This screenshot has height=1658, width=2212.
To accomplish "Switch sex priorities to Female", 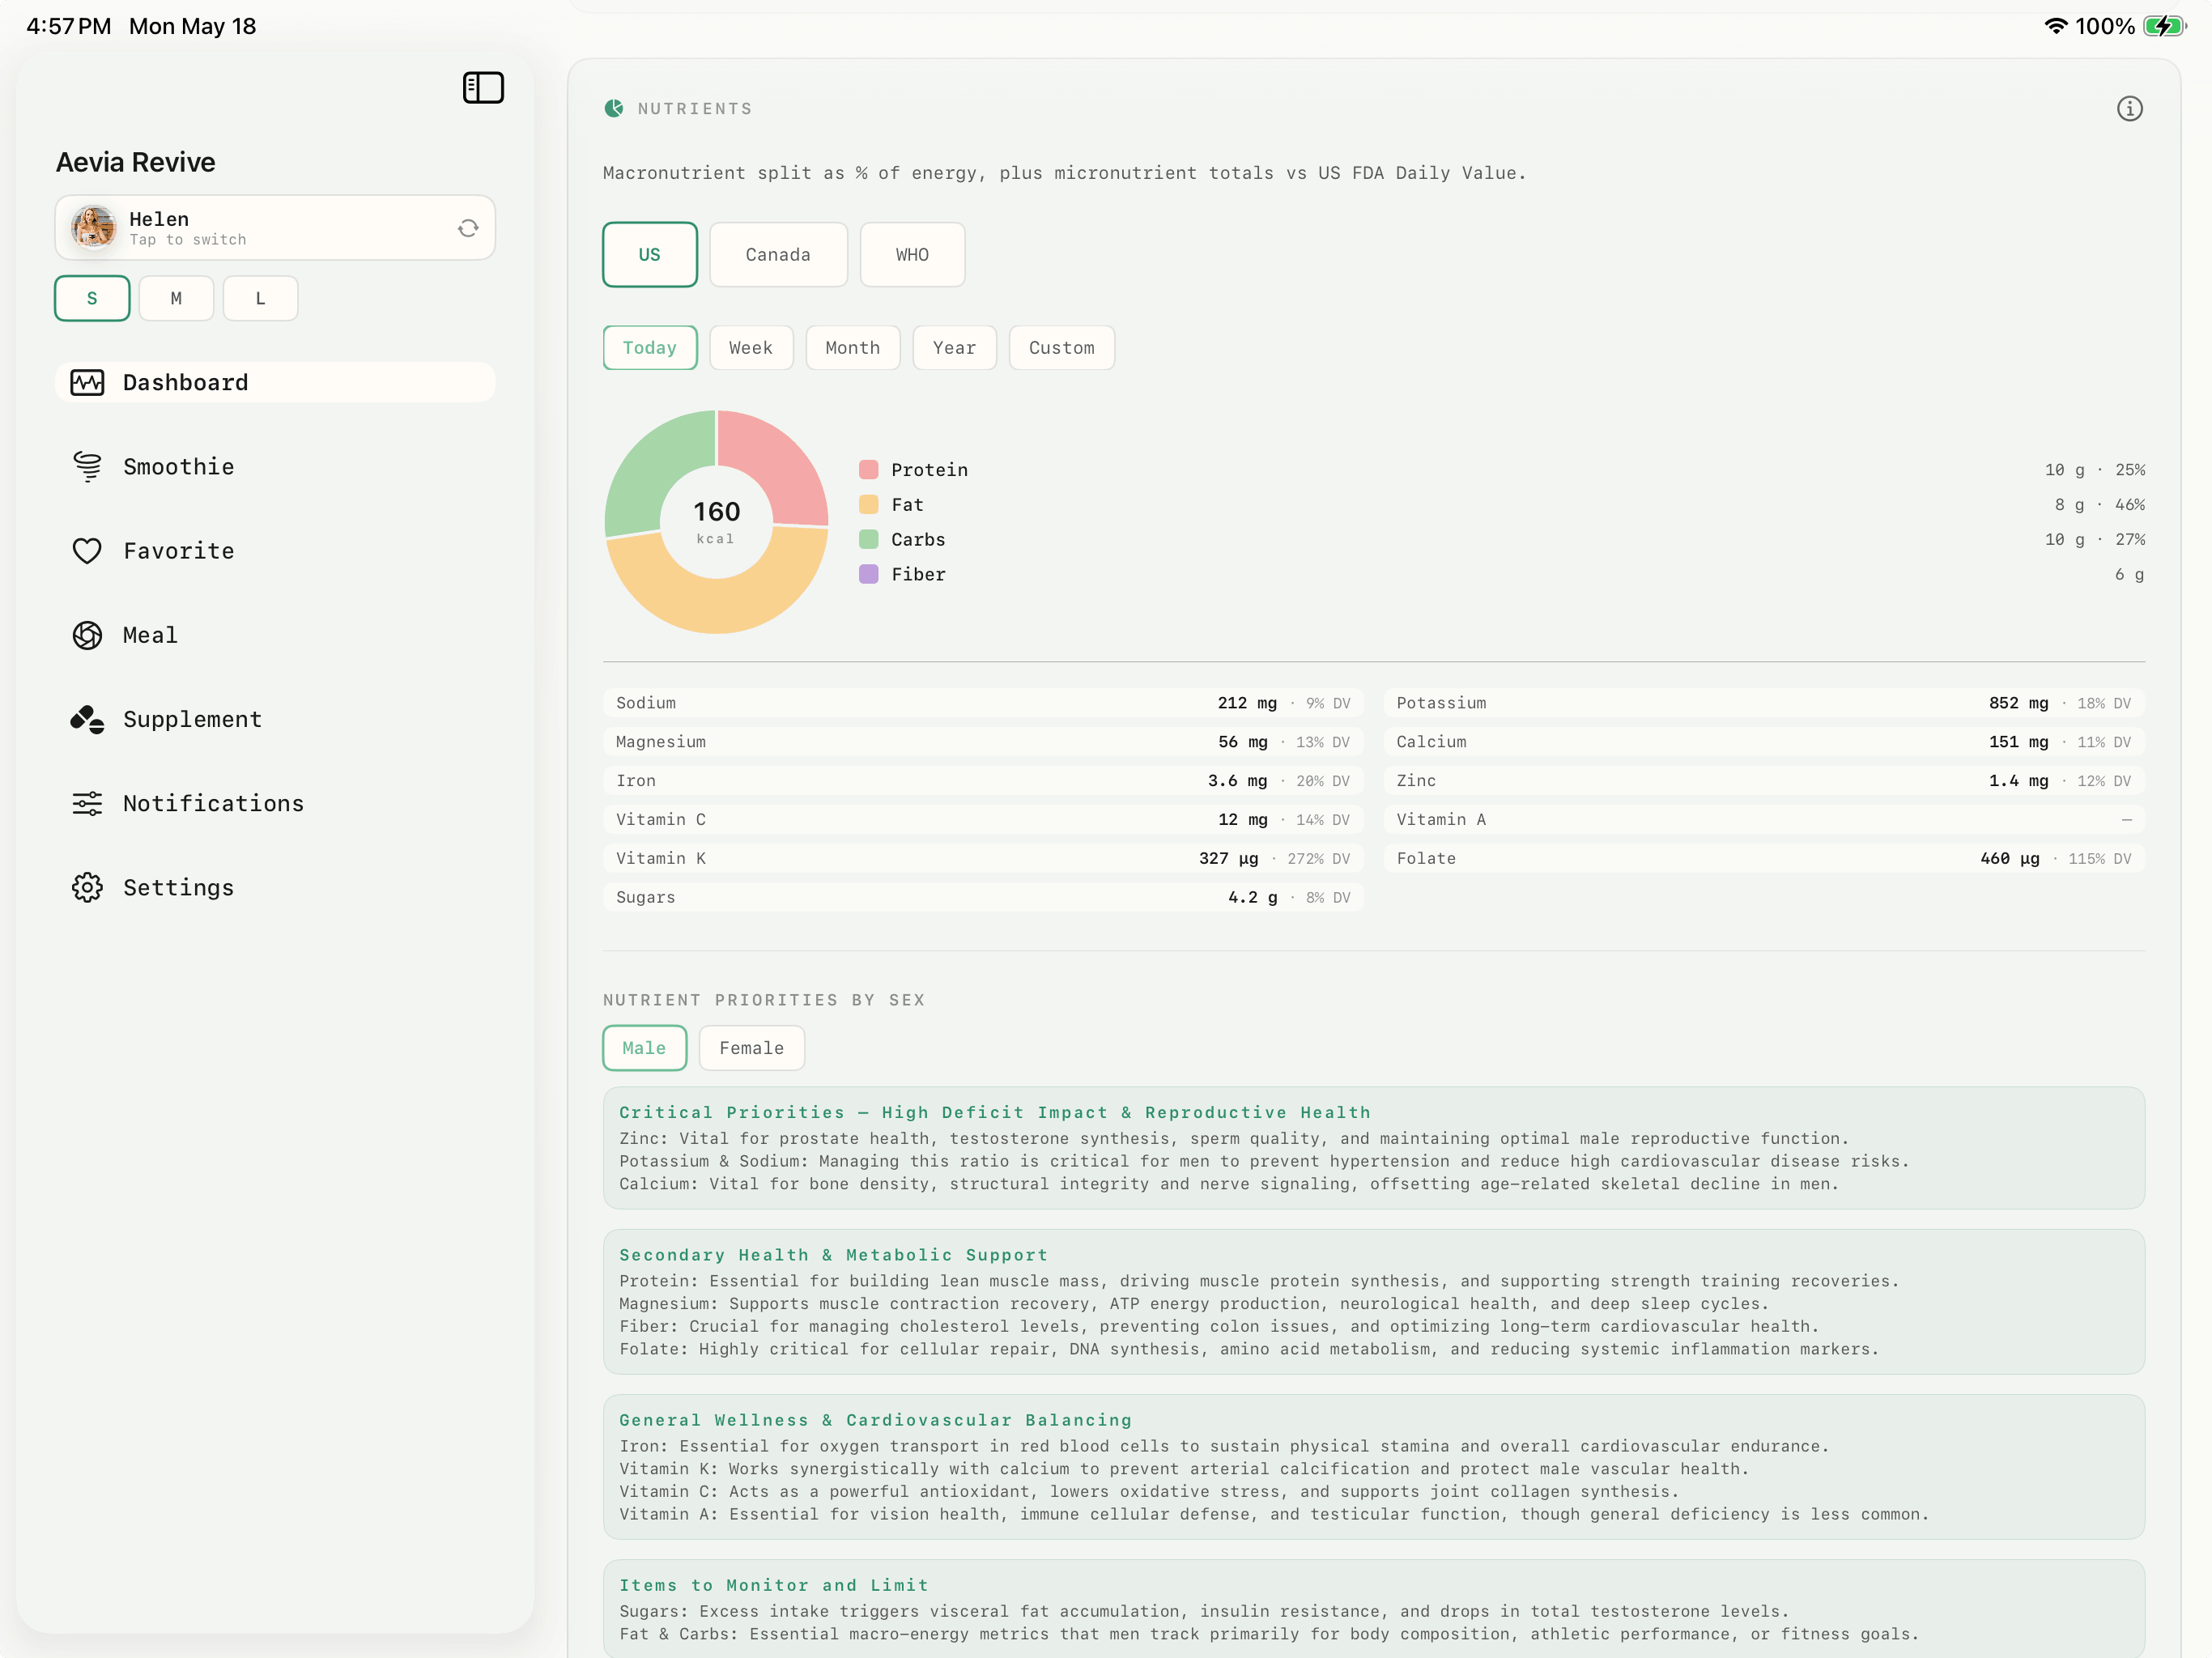I will click(x=751, y=1047).
